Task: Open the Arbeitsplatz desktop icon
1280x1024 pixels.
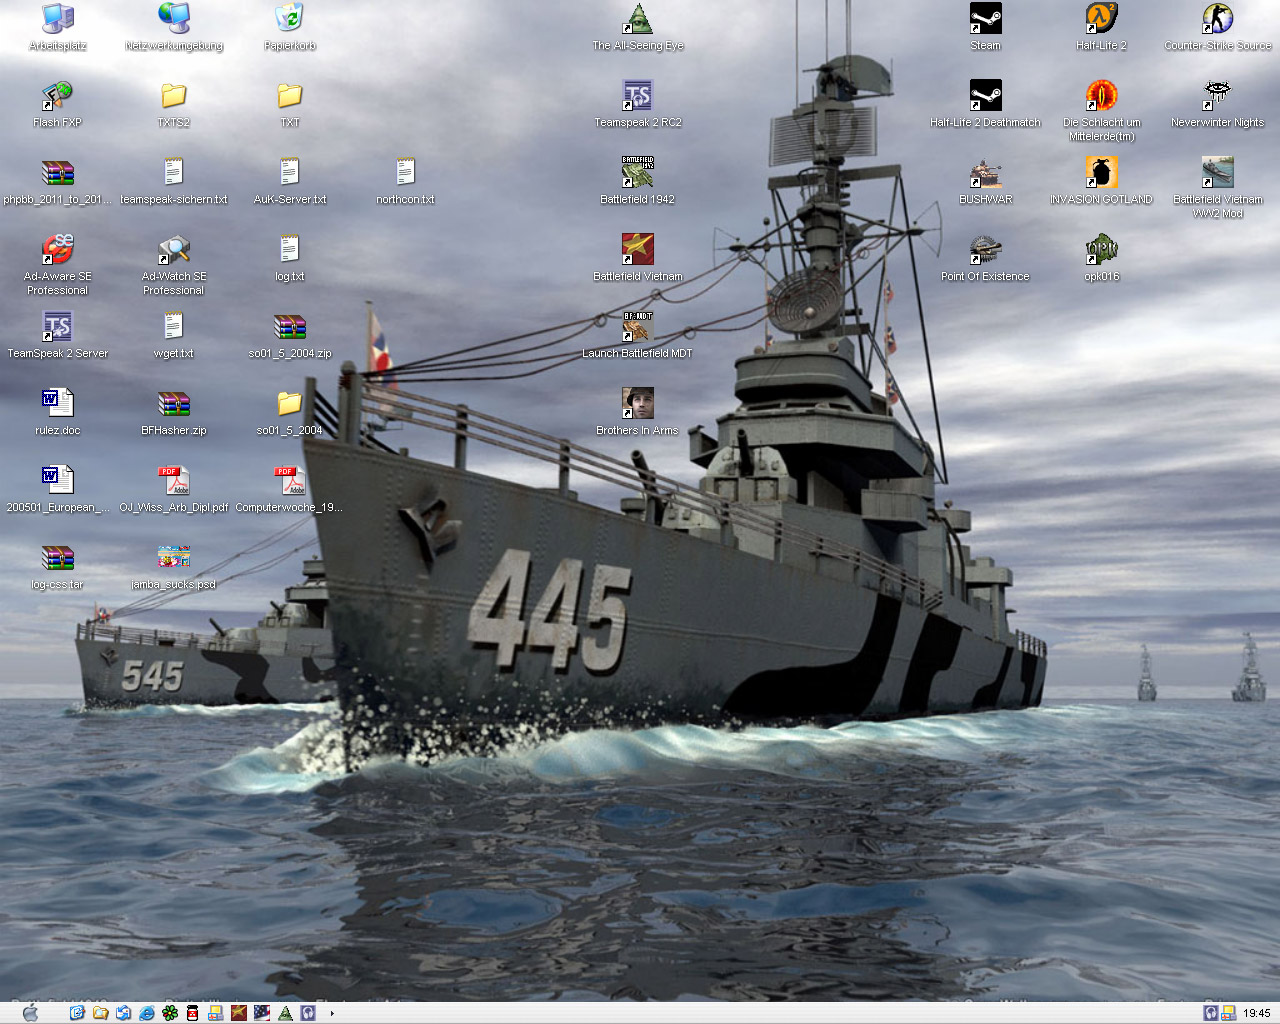Action: click(58, 27)
